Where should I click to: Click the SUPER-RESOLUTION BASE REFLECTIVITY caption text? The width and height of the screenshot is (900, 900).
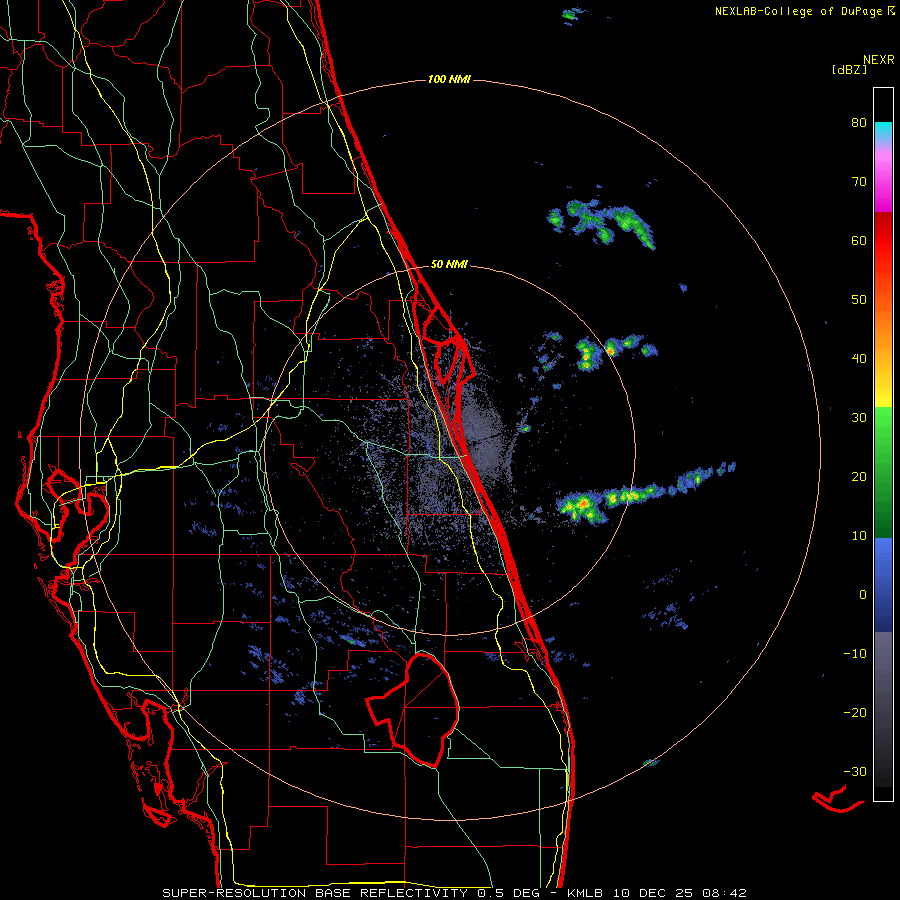pos(315,893)
